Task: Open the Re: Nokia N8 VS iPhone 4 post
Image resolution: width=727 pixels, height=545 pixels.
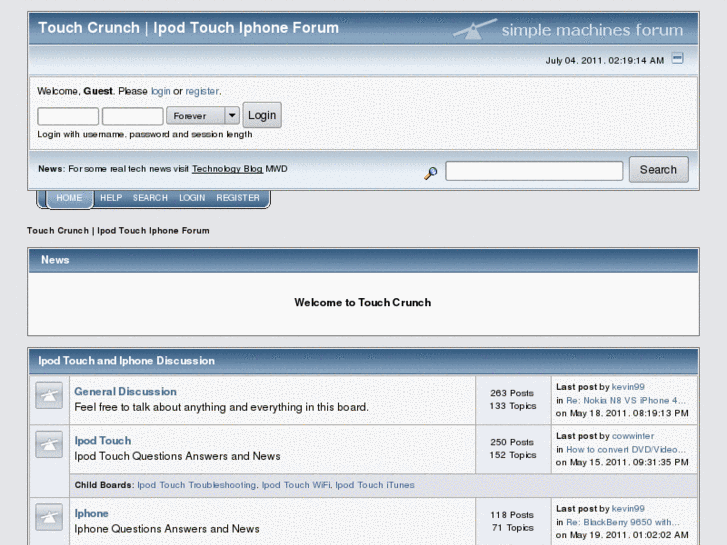Action: (x=625, y=400)
